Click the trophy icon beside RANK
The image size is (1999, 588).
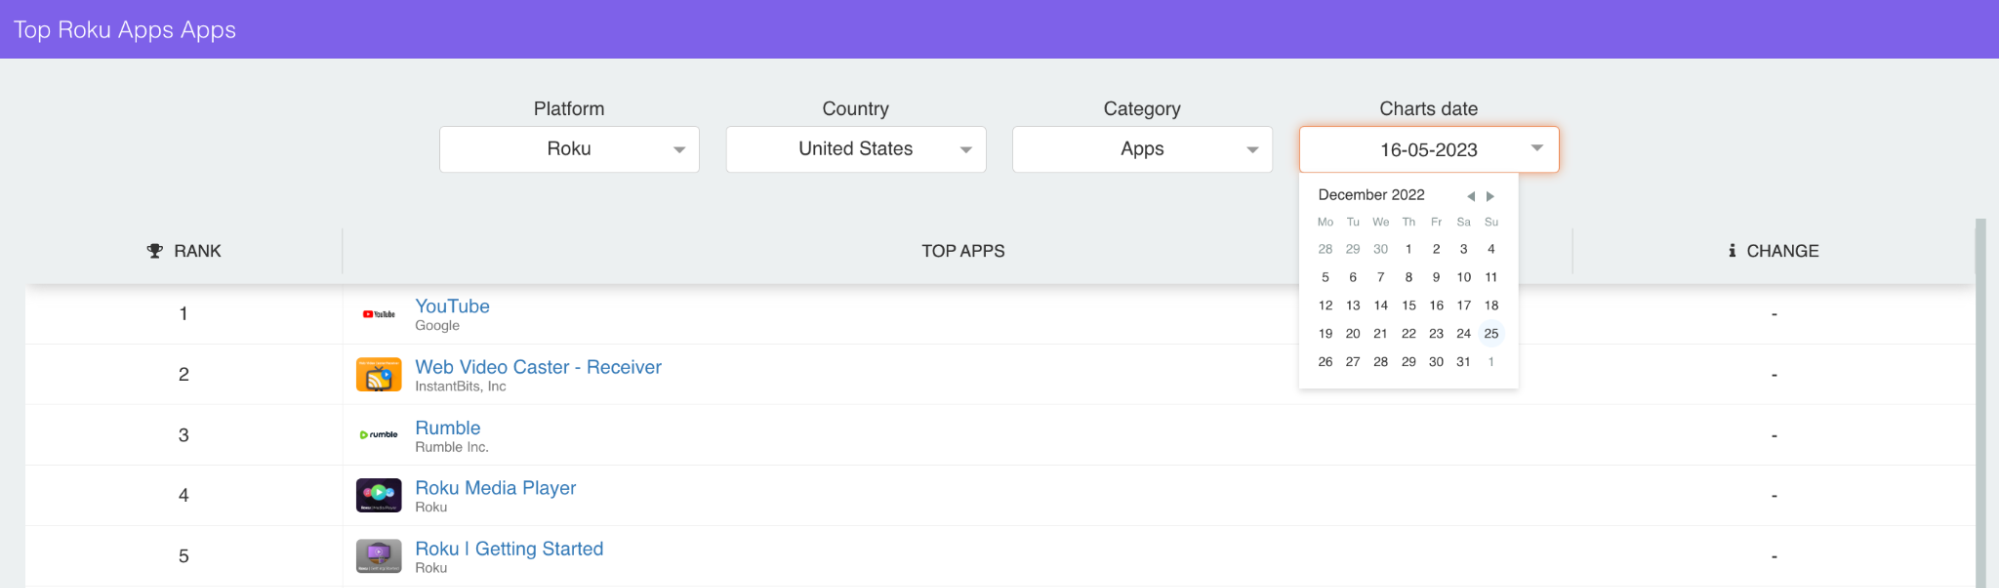[154, 251]
